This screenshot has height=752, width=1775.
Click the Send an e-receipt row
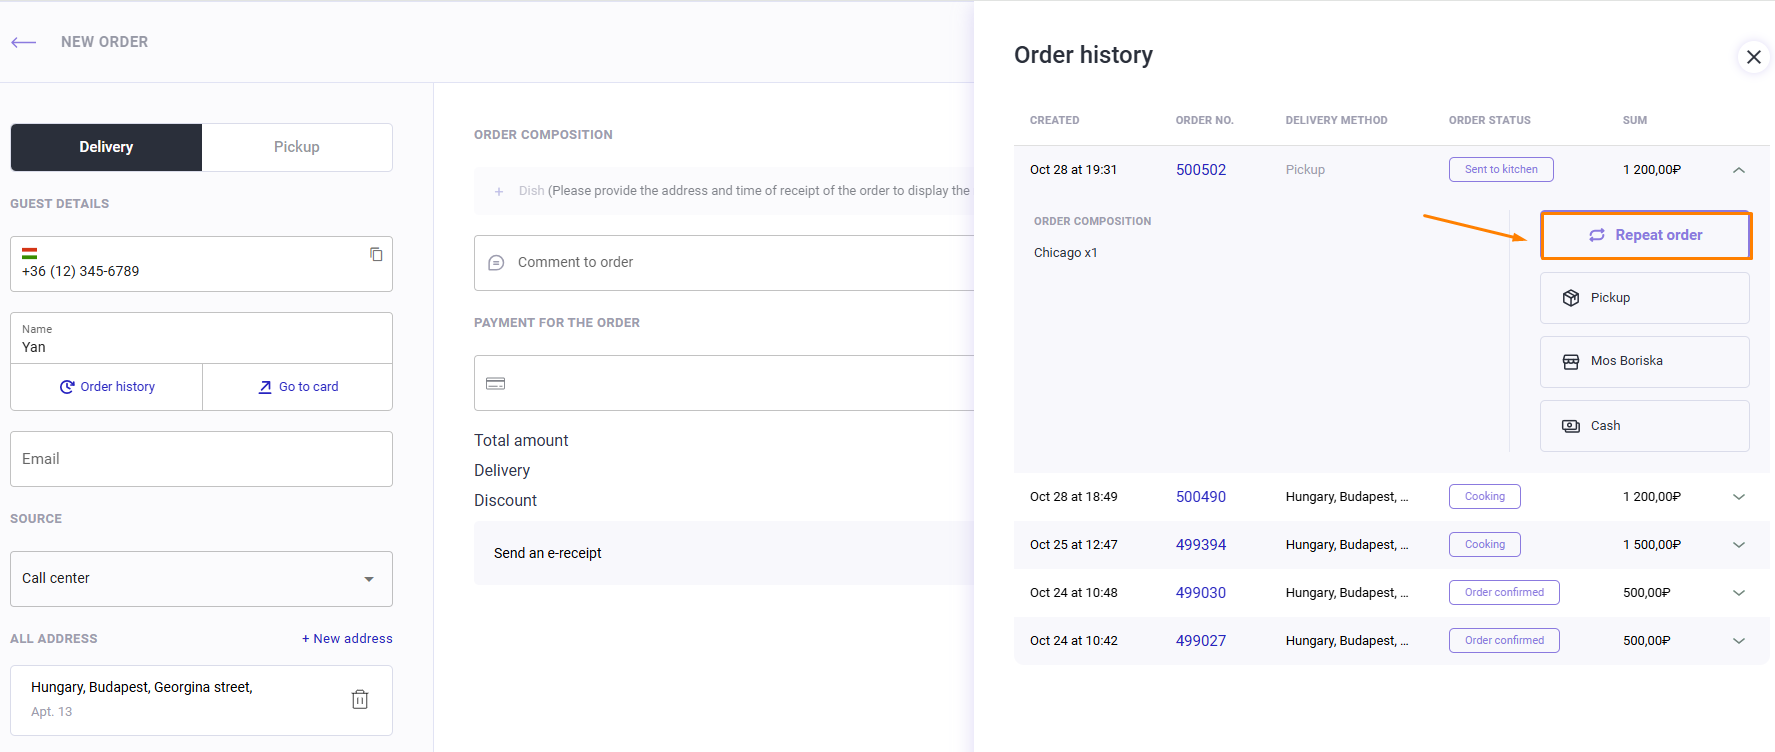point(724,553)
